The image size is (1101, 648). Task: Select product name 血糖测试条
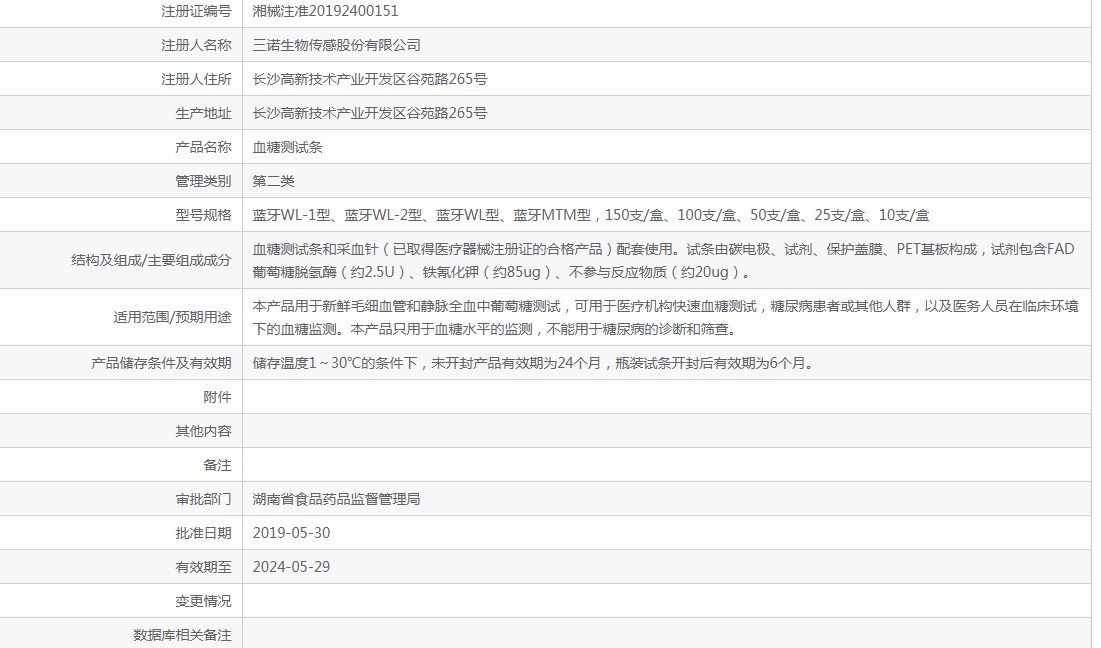[x=287, y=147]
